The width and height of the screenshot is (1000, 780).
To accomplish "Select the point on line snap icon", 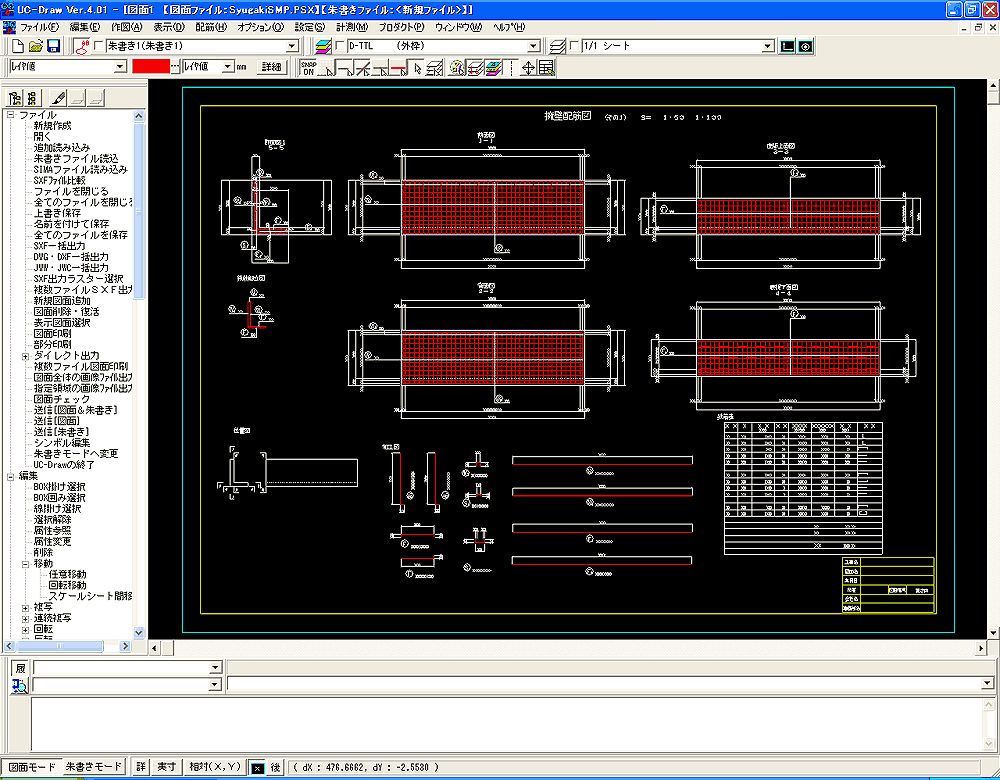I will click(381, 68).
